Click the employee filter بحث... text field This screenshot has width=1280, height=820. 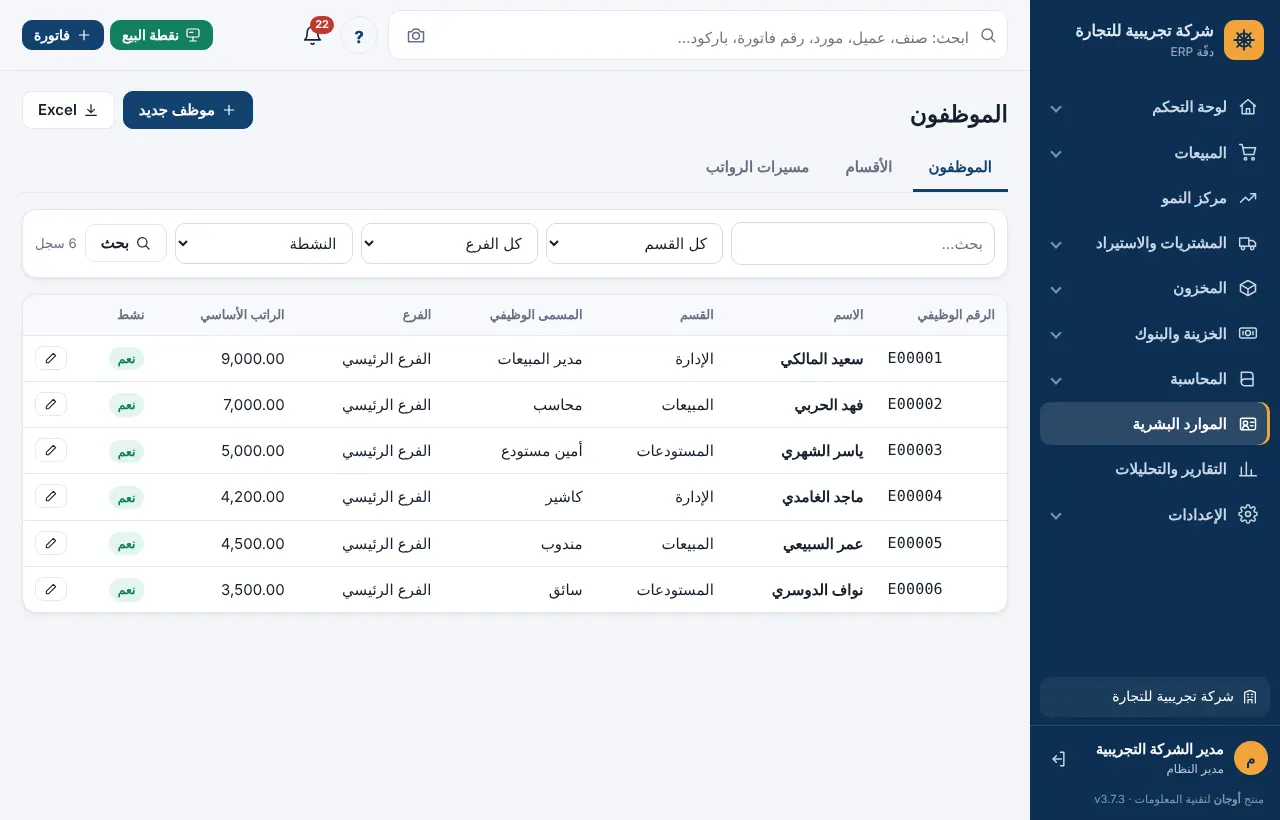pos(863,243)
